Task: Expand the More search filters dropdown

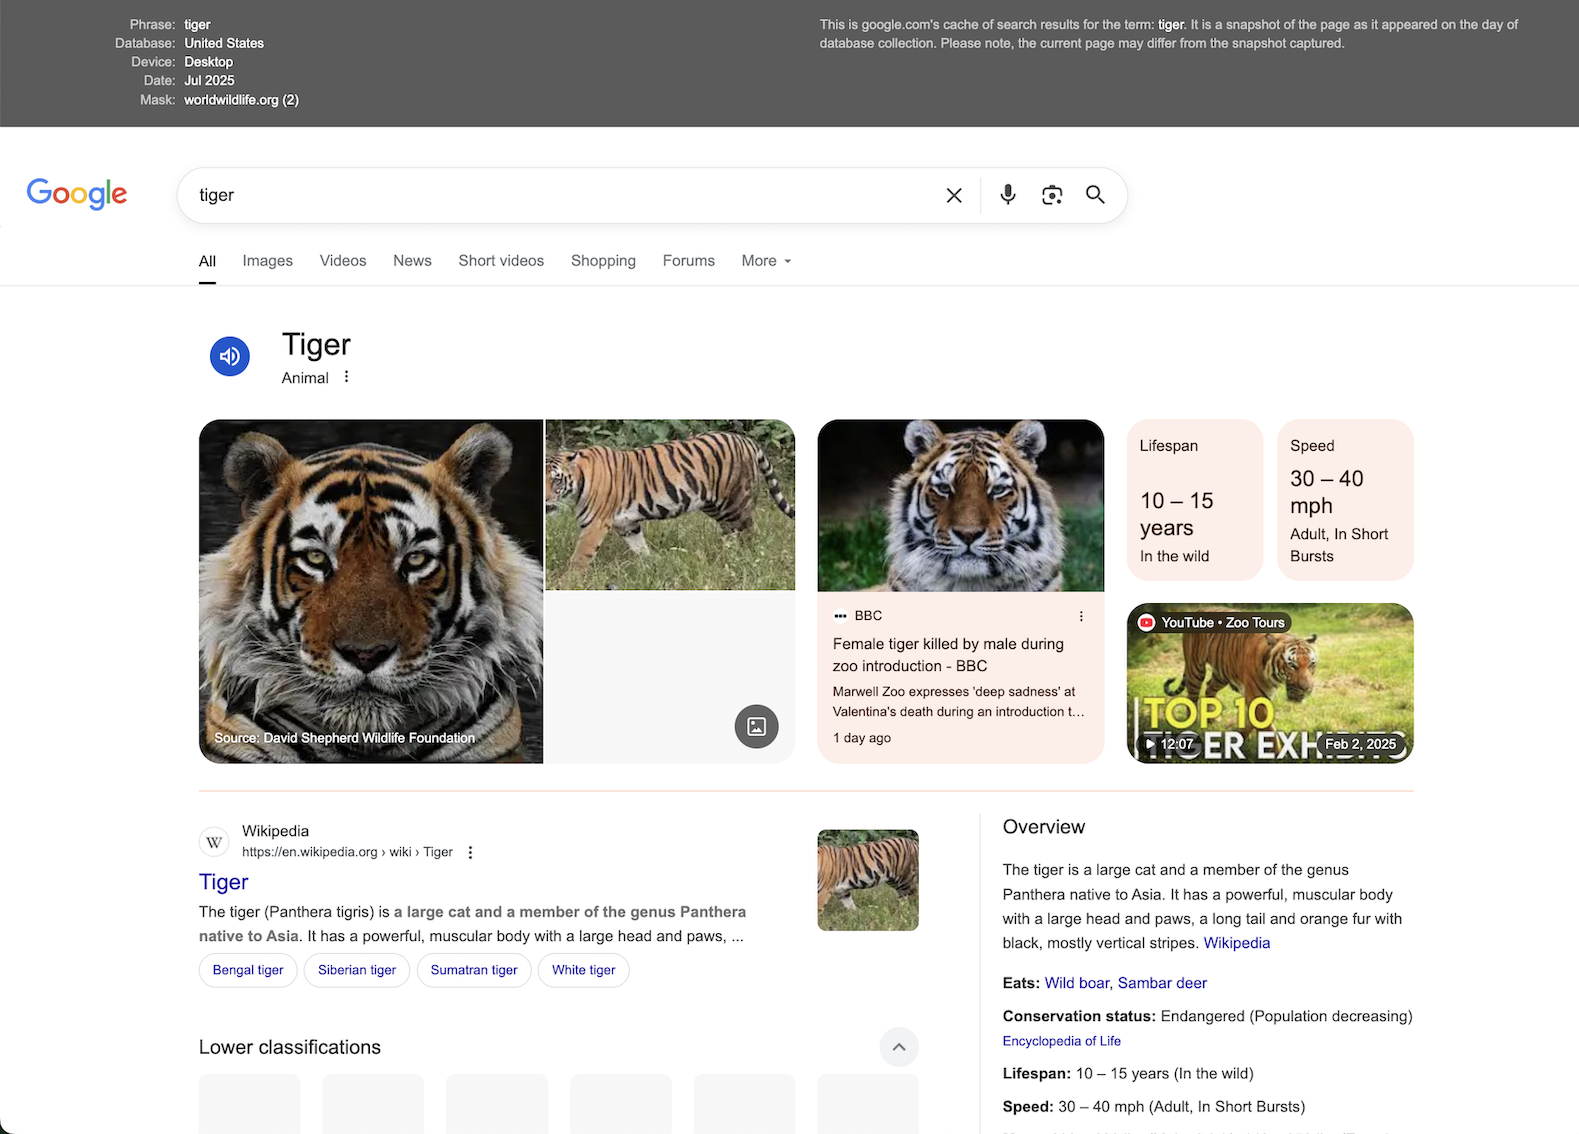Action: 766,261
